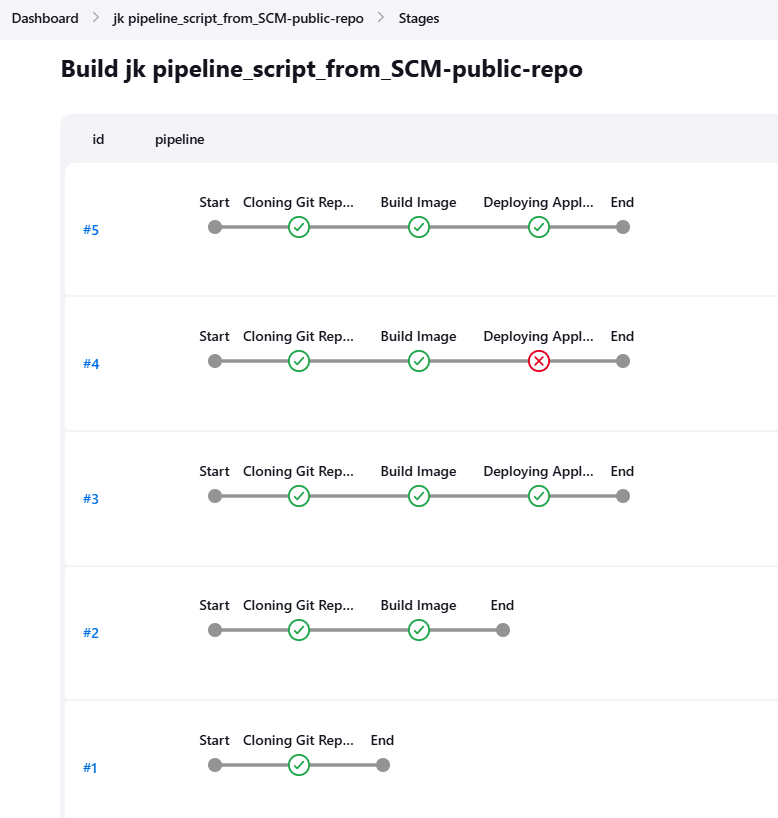The image size is (778, 818).
Task: Click the Build Image checkmark in build #4
Action: 418,361
